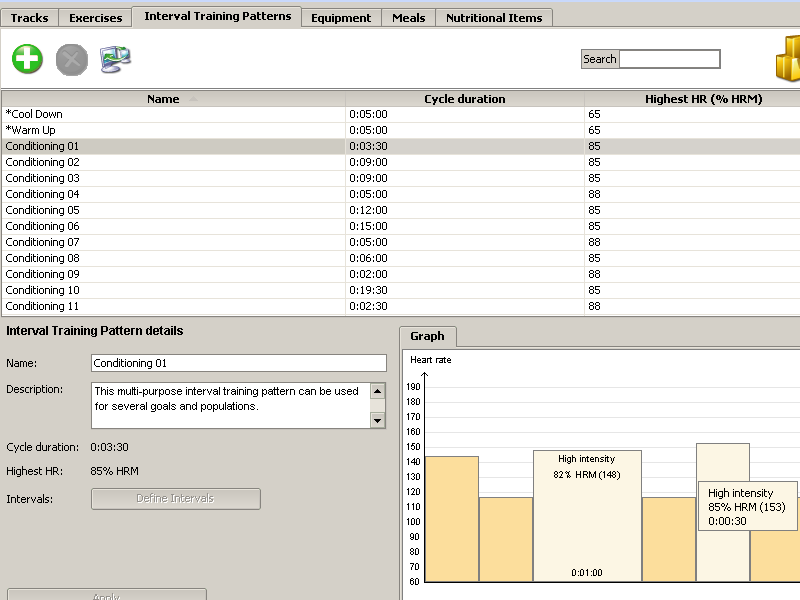Go to the Equipment tab
800x600 pixels.
tap(340, 18)
